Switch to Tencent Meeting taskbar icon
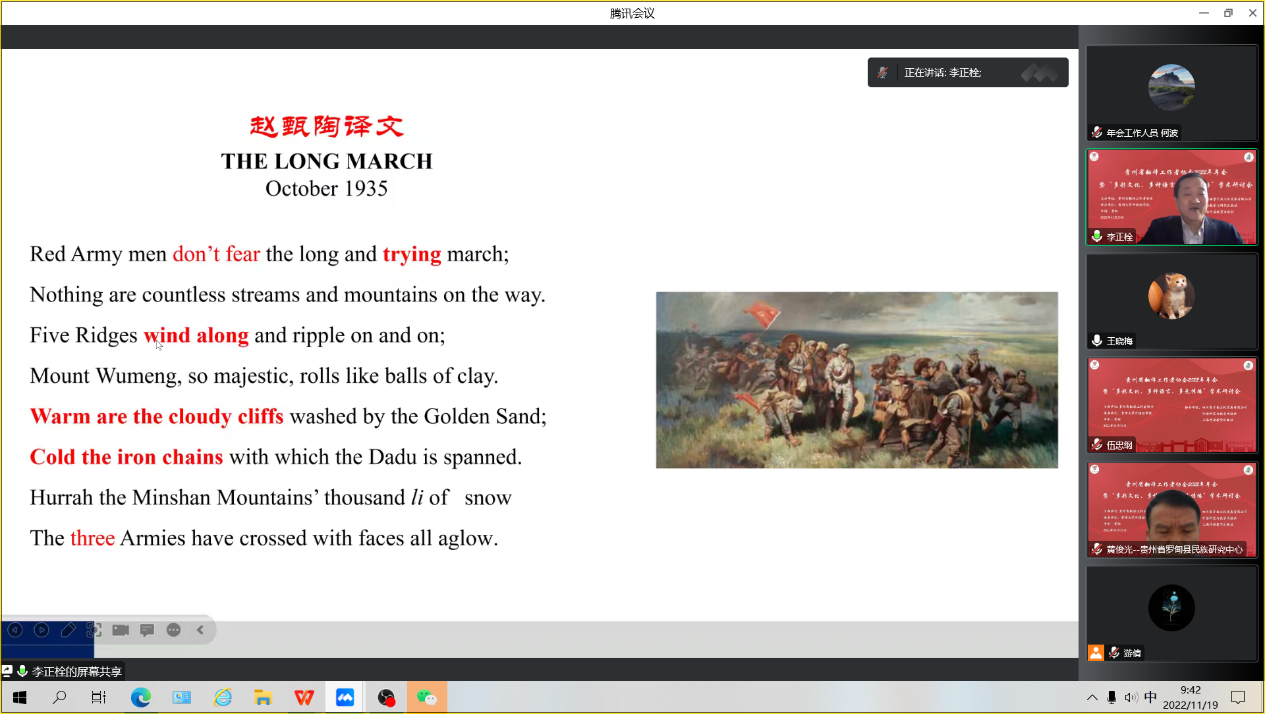1265x714 pixels. 345,698
